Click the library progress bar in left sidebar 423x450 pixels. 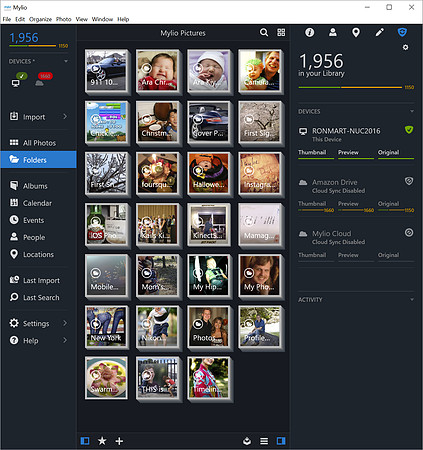click(33, 46)
